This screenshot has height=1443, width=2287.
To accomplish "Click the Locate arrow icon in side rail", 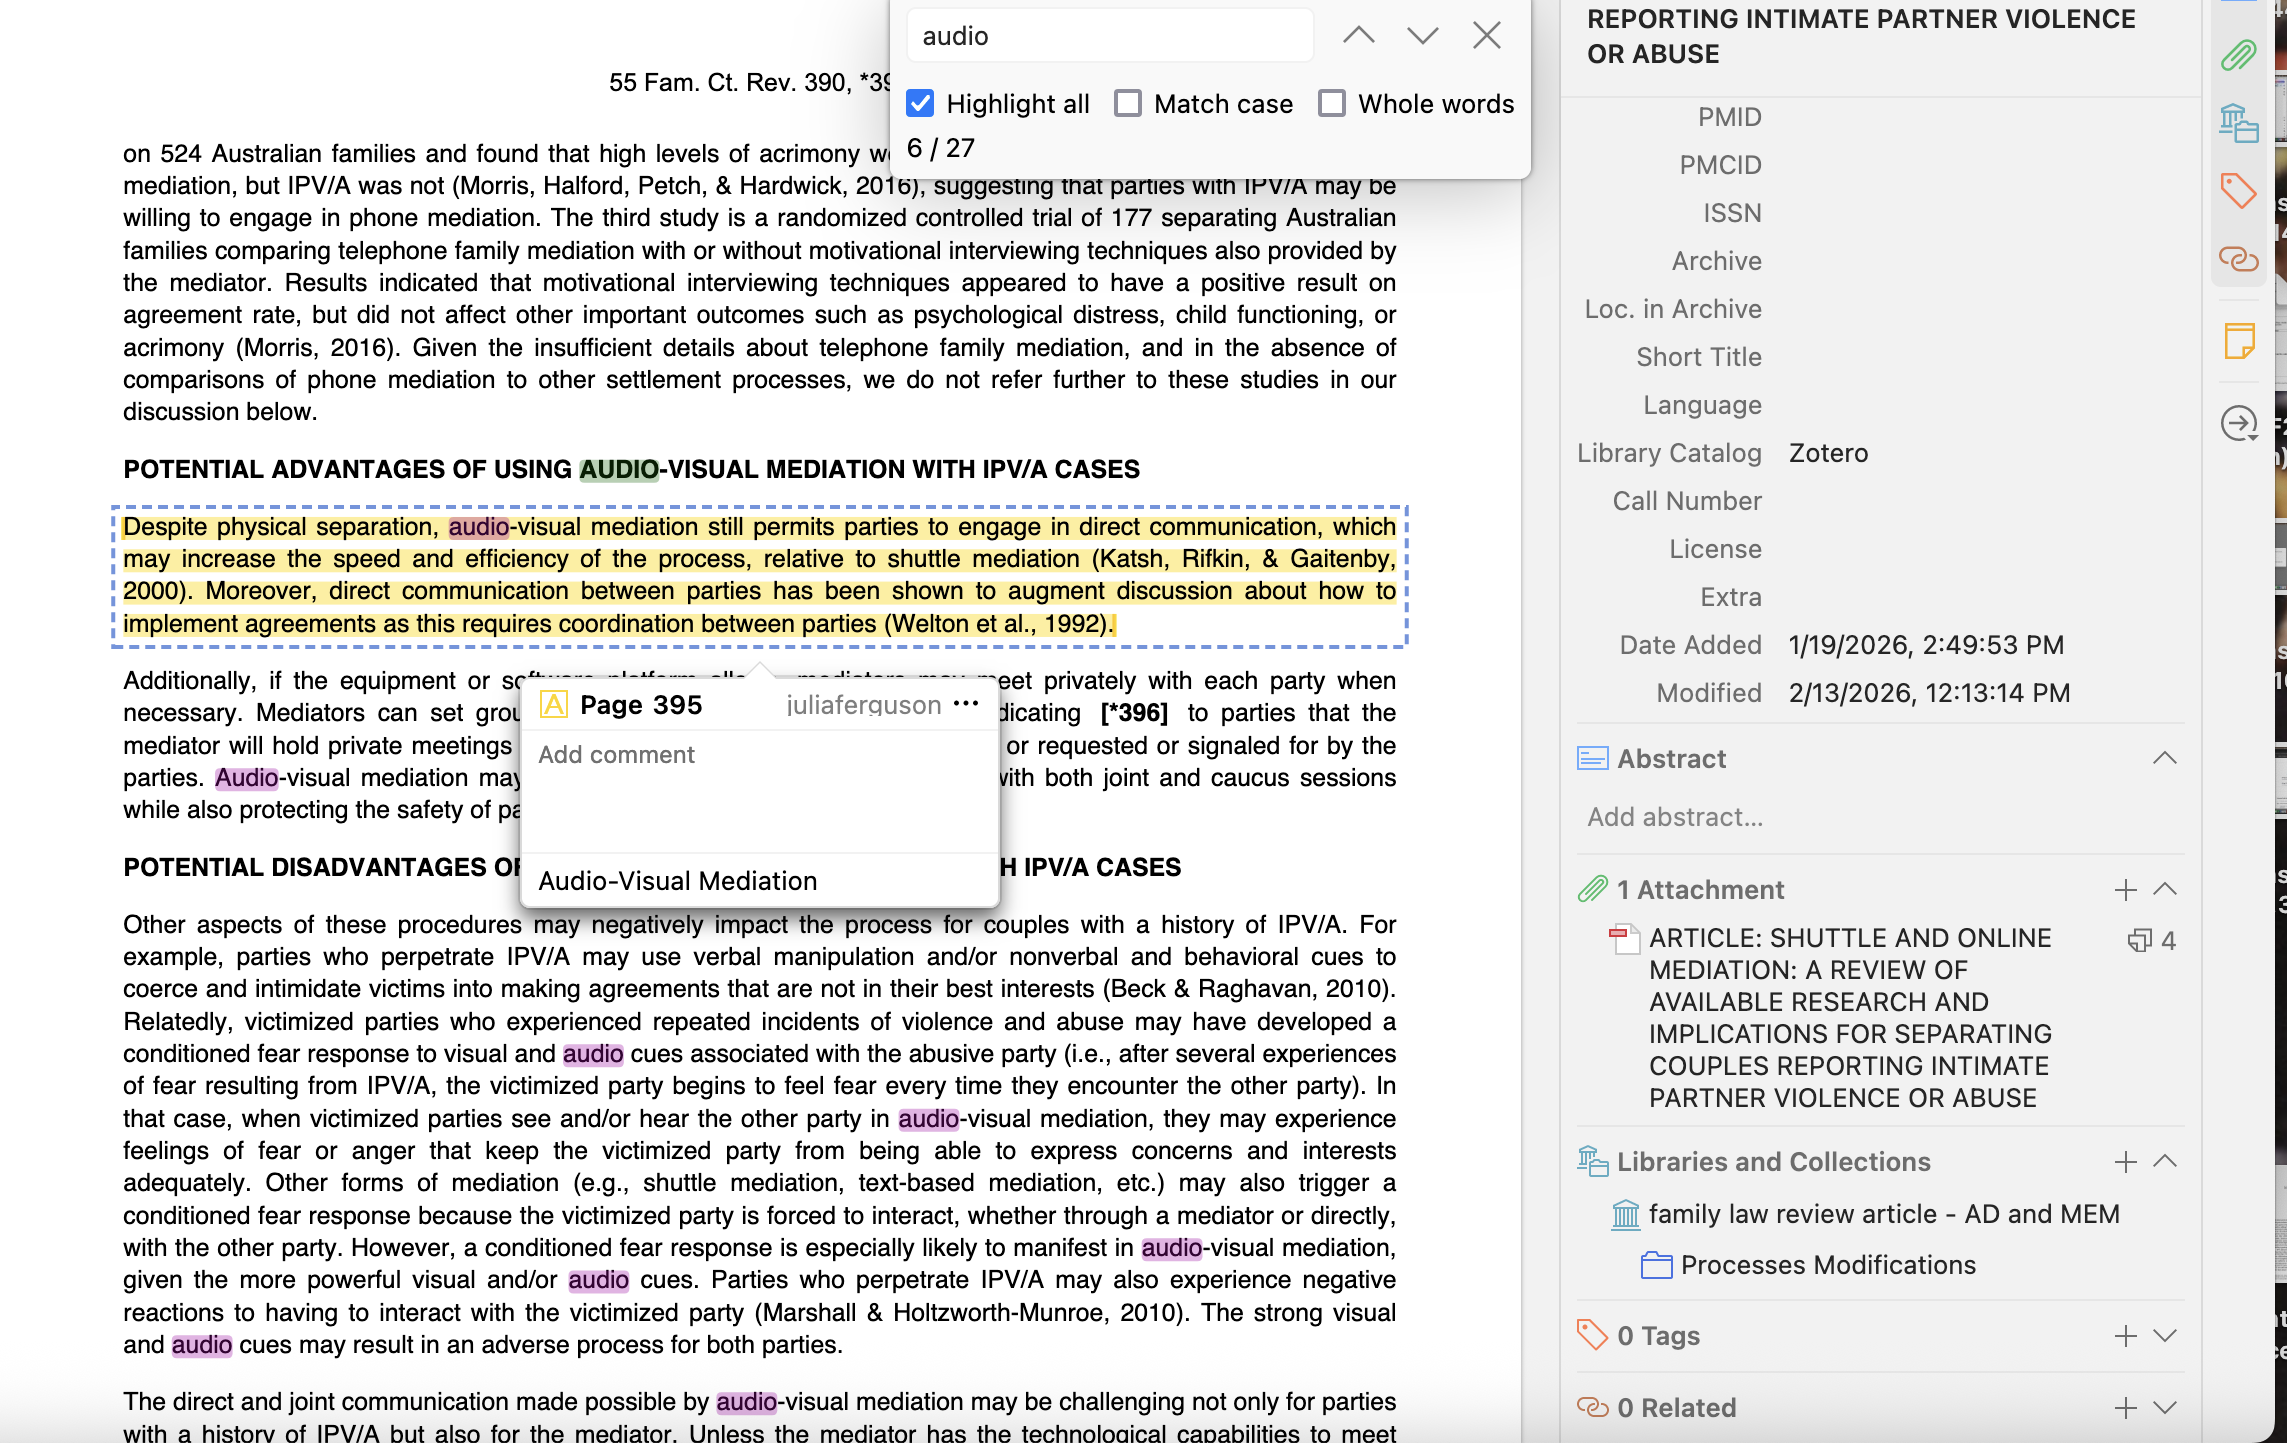I will pos(2238,424).
